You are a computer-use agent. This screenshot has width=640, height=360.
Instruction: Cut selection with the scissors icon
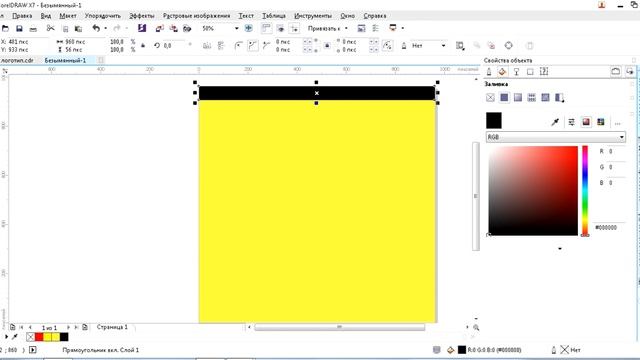[51, 28]
